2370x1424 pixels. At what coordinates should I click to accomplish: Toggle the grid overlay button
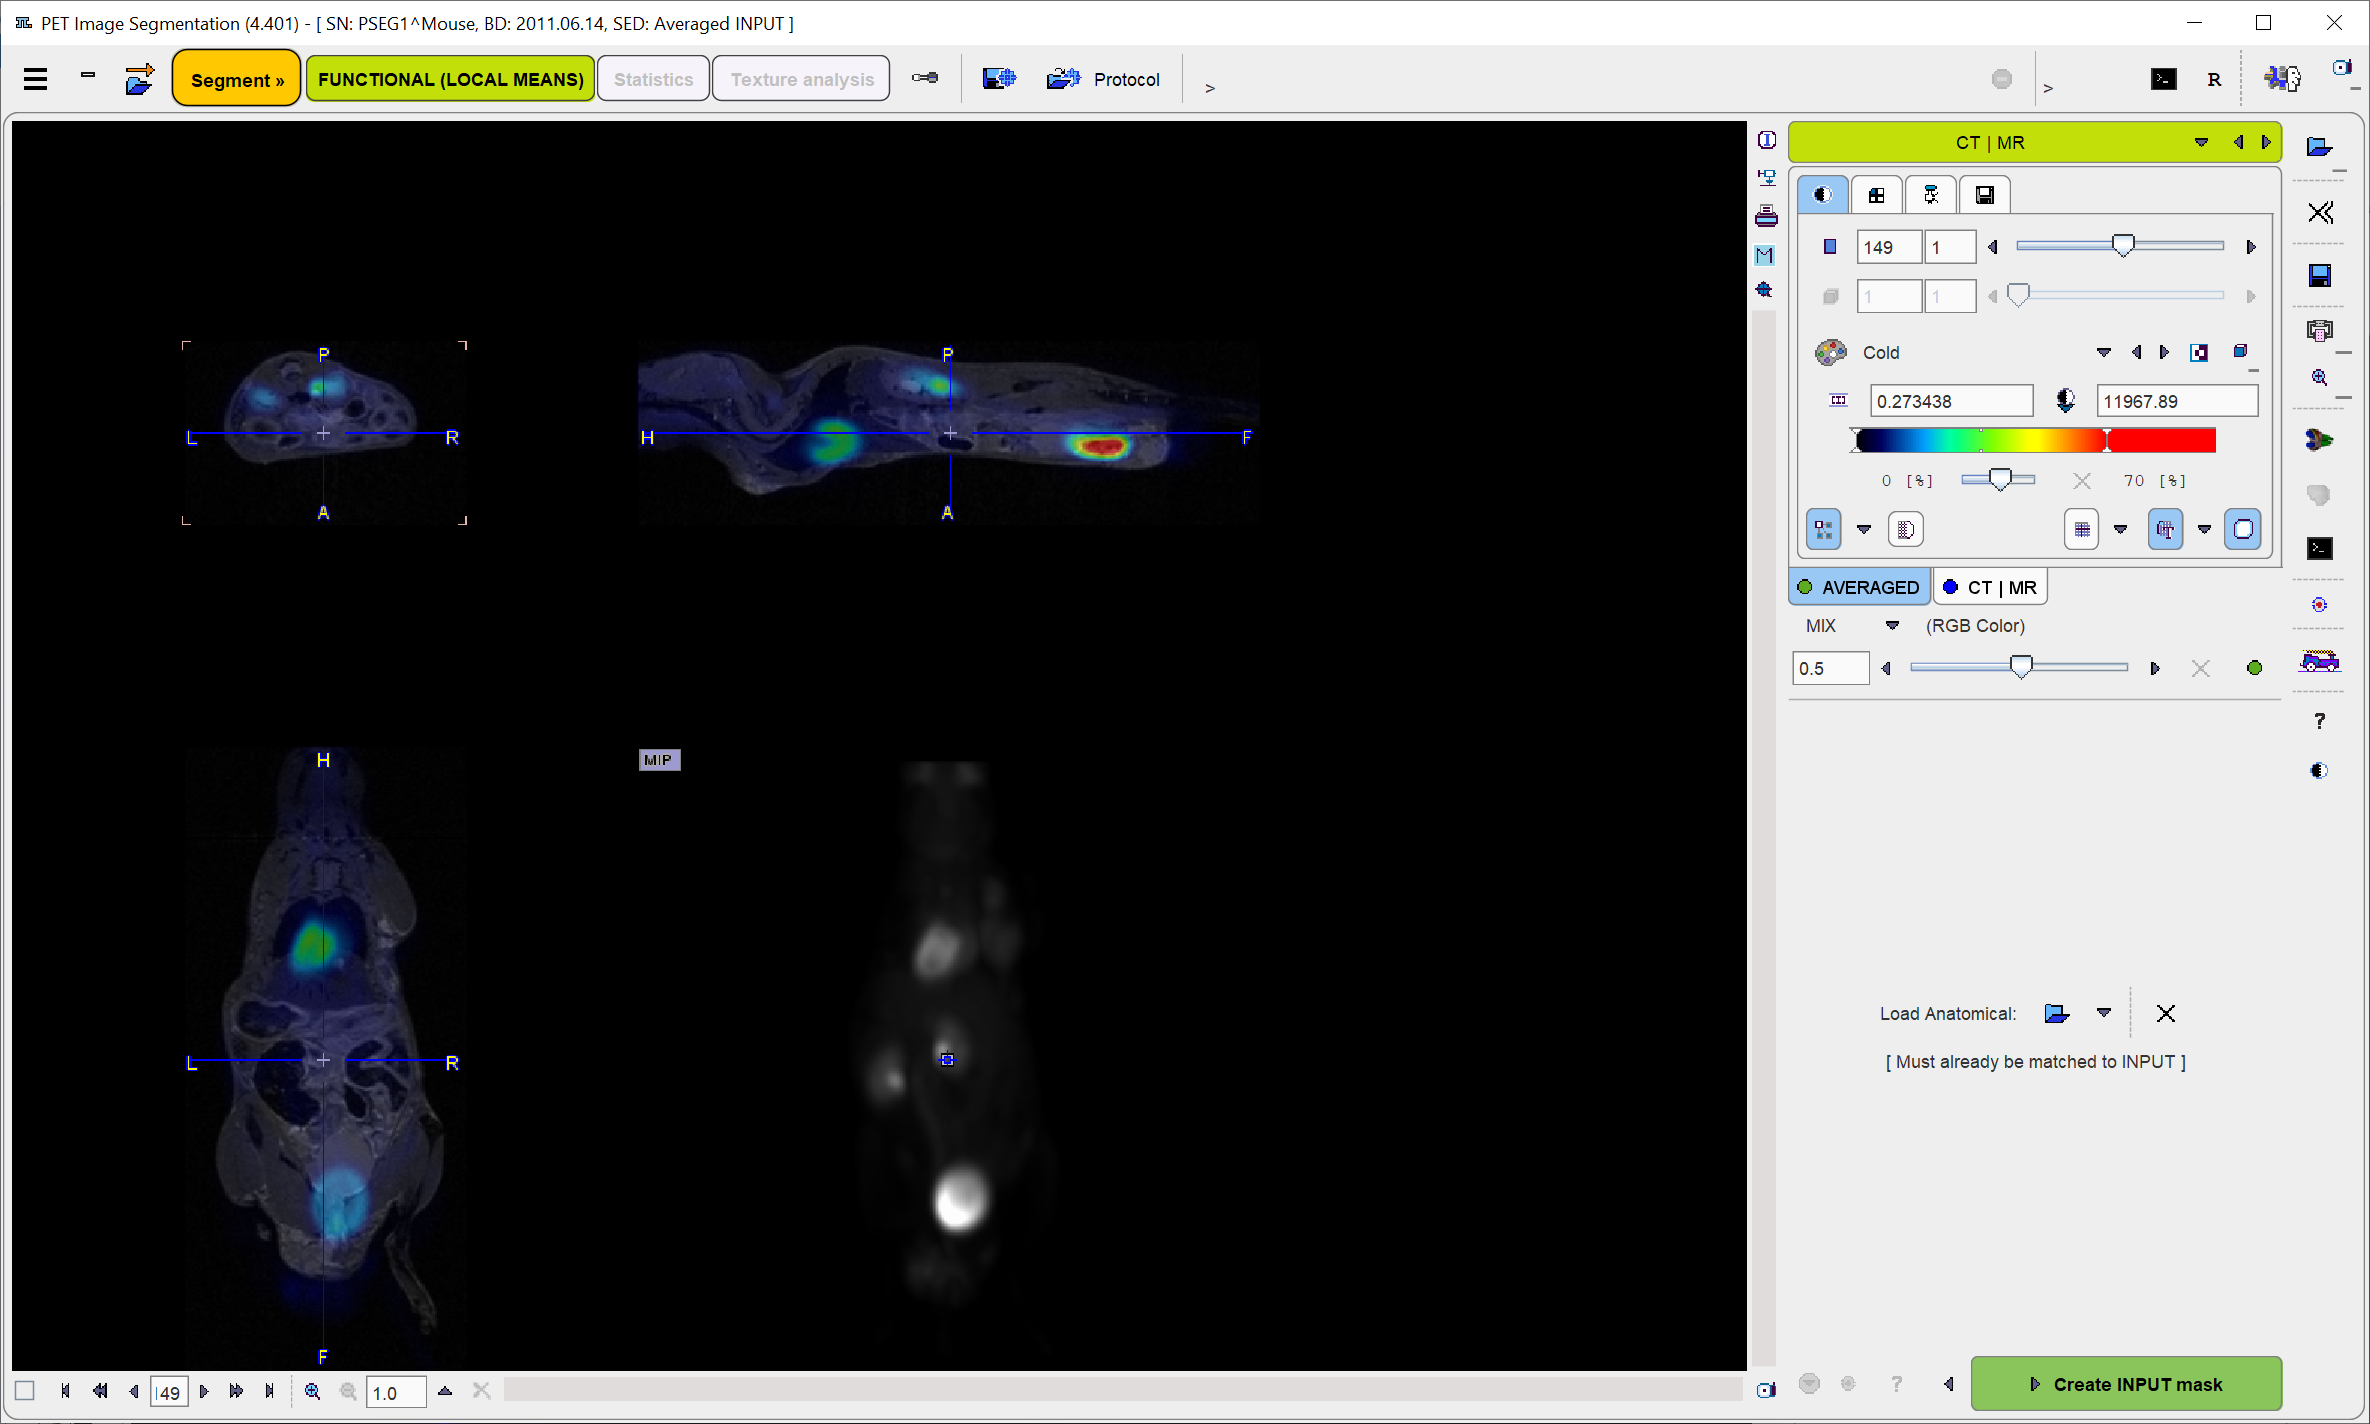coord(2081,529)
